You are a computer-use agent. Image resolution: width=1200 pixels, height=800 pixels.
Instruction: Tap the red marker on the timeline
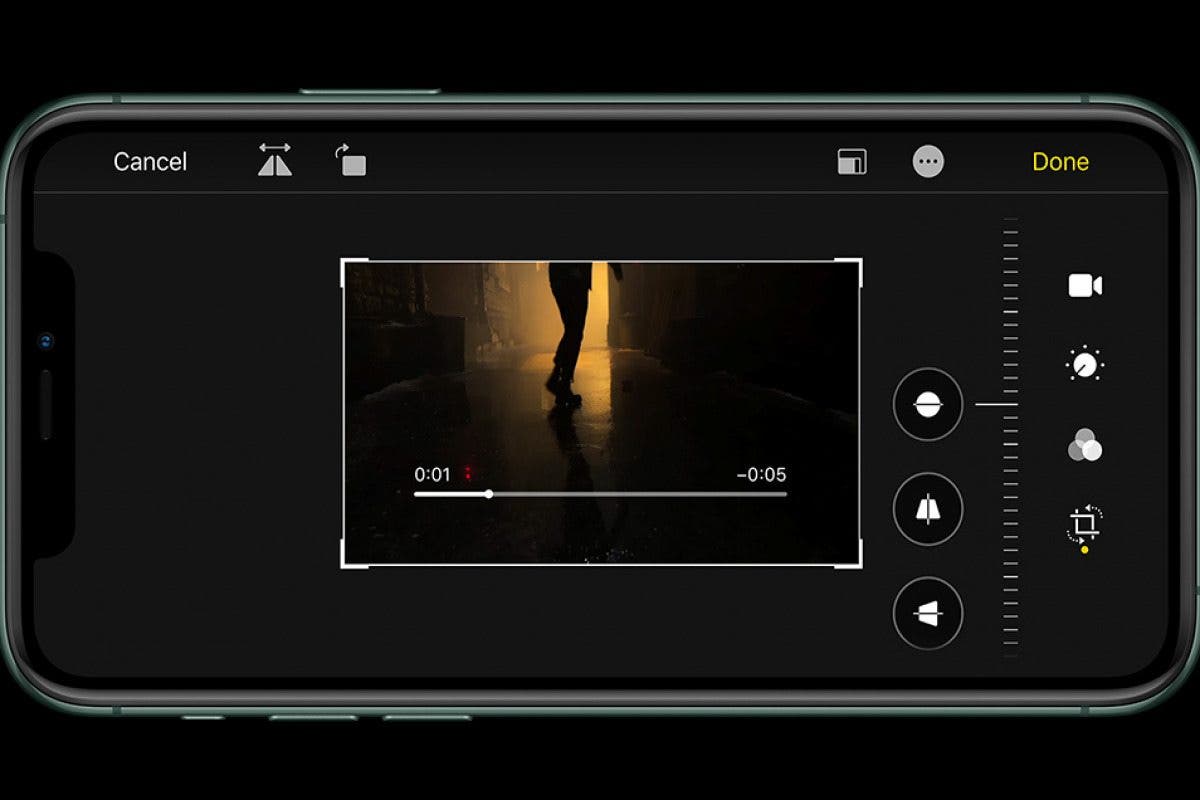click(468, 471)
